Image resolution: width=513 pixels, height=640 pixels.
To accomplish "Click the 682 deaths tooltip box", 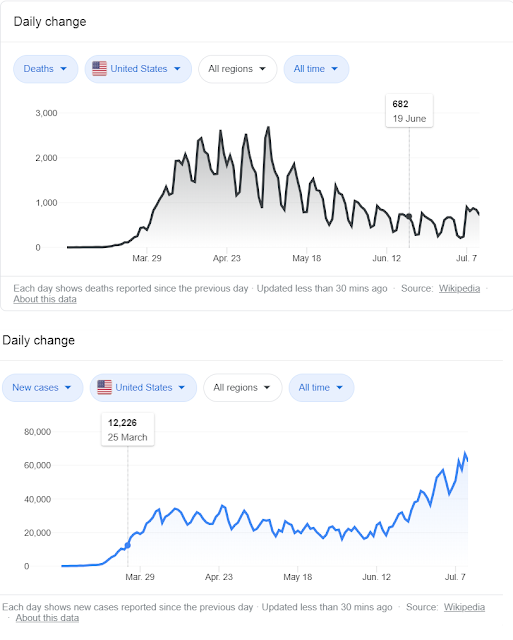I will pyautogui.click(x=409, y=111).
